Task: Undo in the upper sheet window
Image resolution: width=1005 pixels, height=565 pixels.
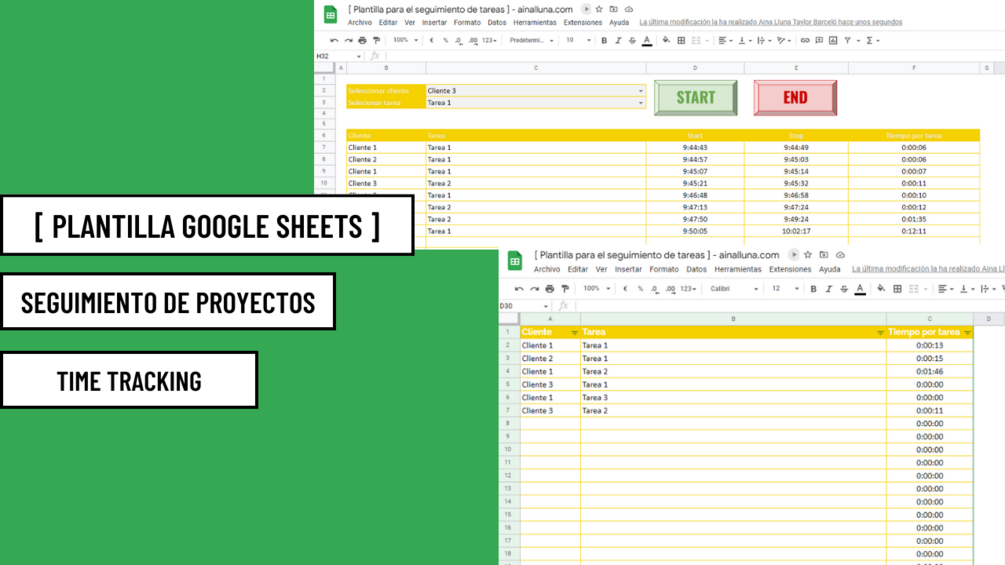Action: tap(334, 40)
